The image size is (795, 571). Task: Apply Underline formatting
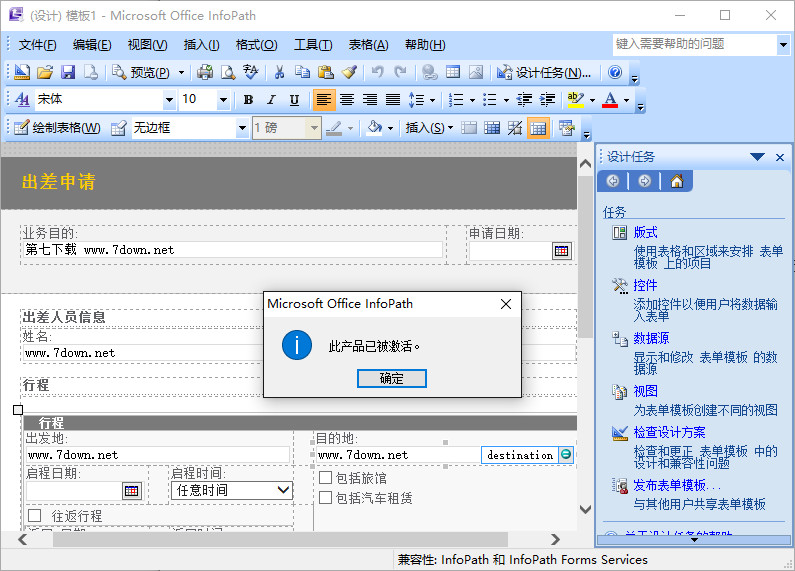pyautogui.click(x=294, y=100)
